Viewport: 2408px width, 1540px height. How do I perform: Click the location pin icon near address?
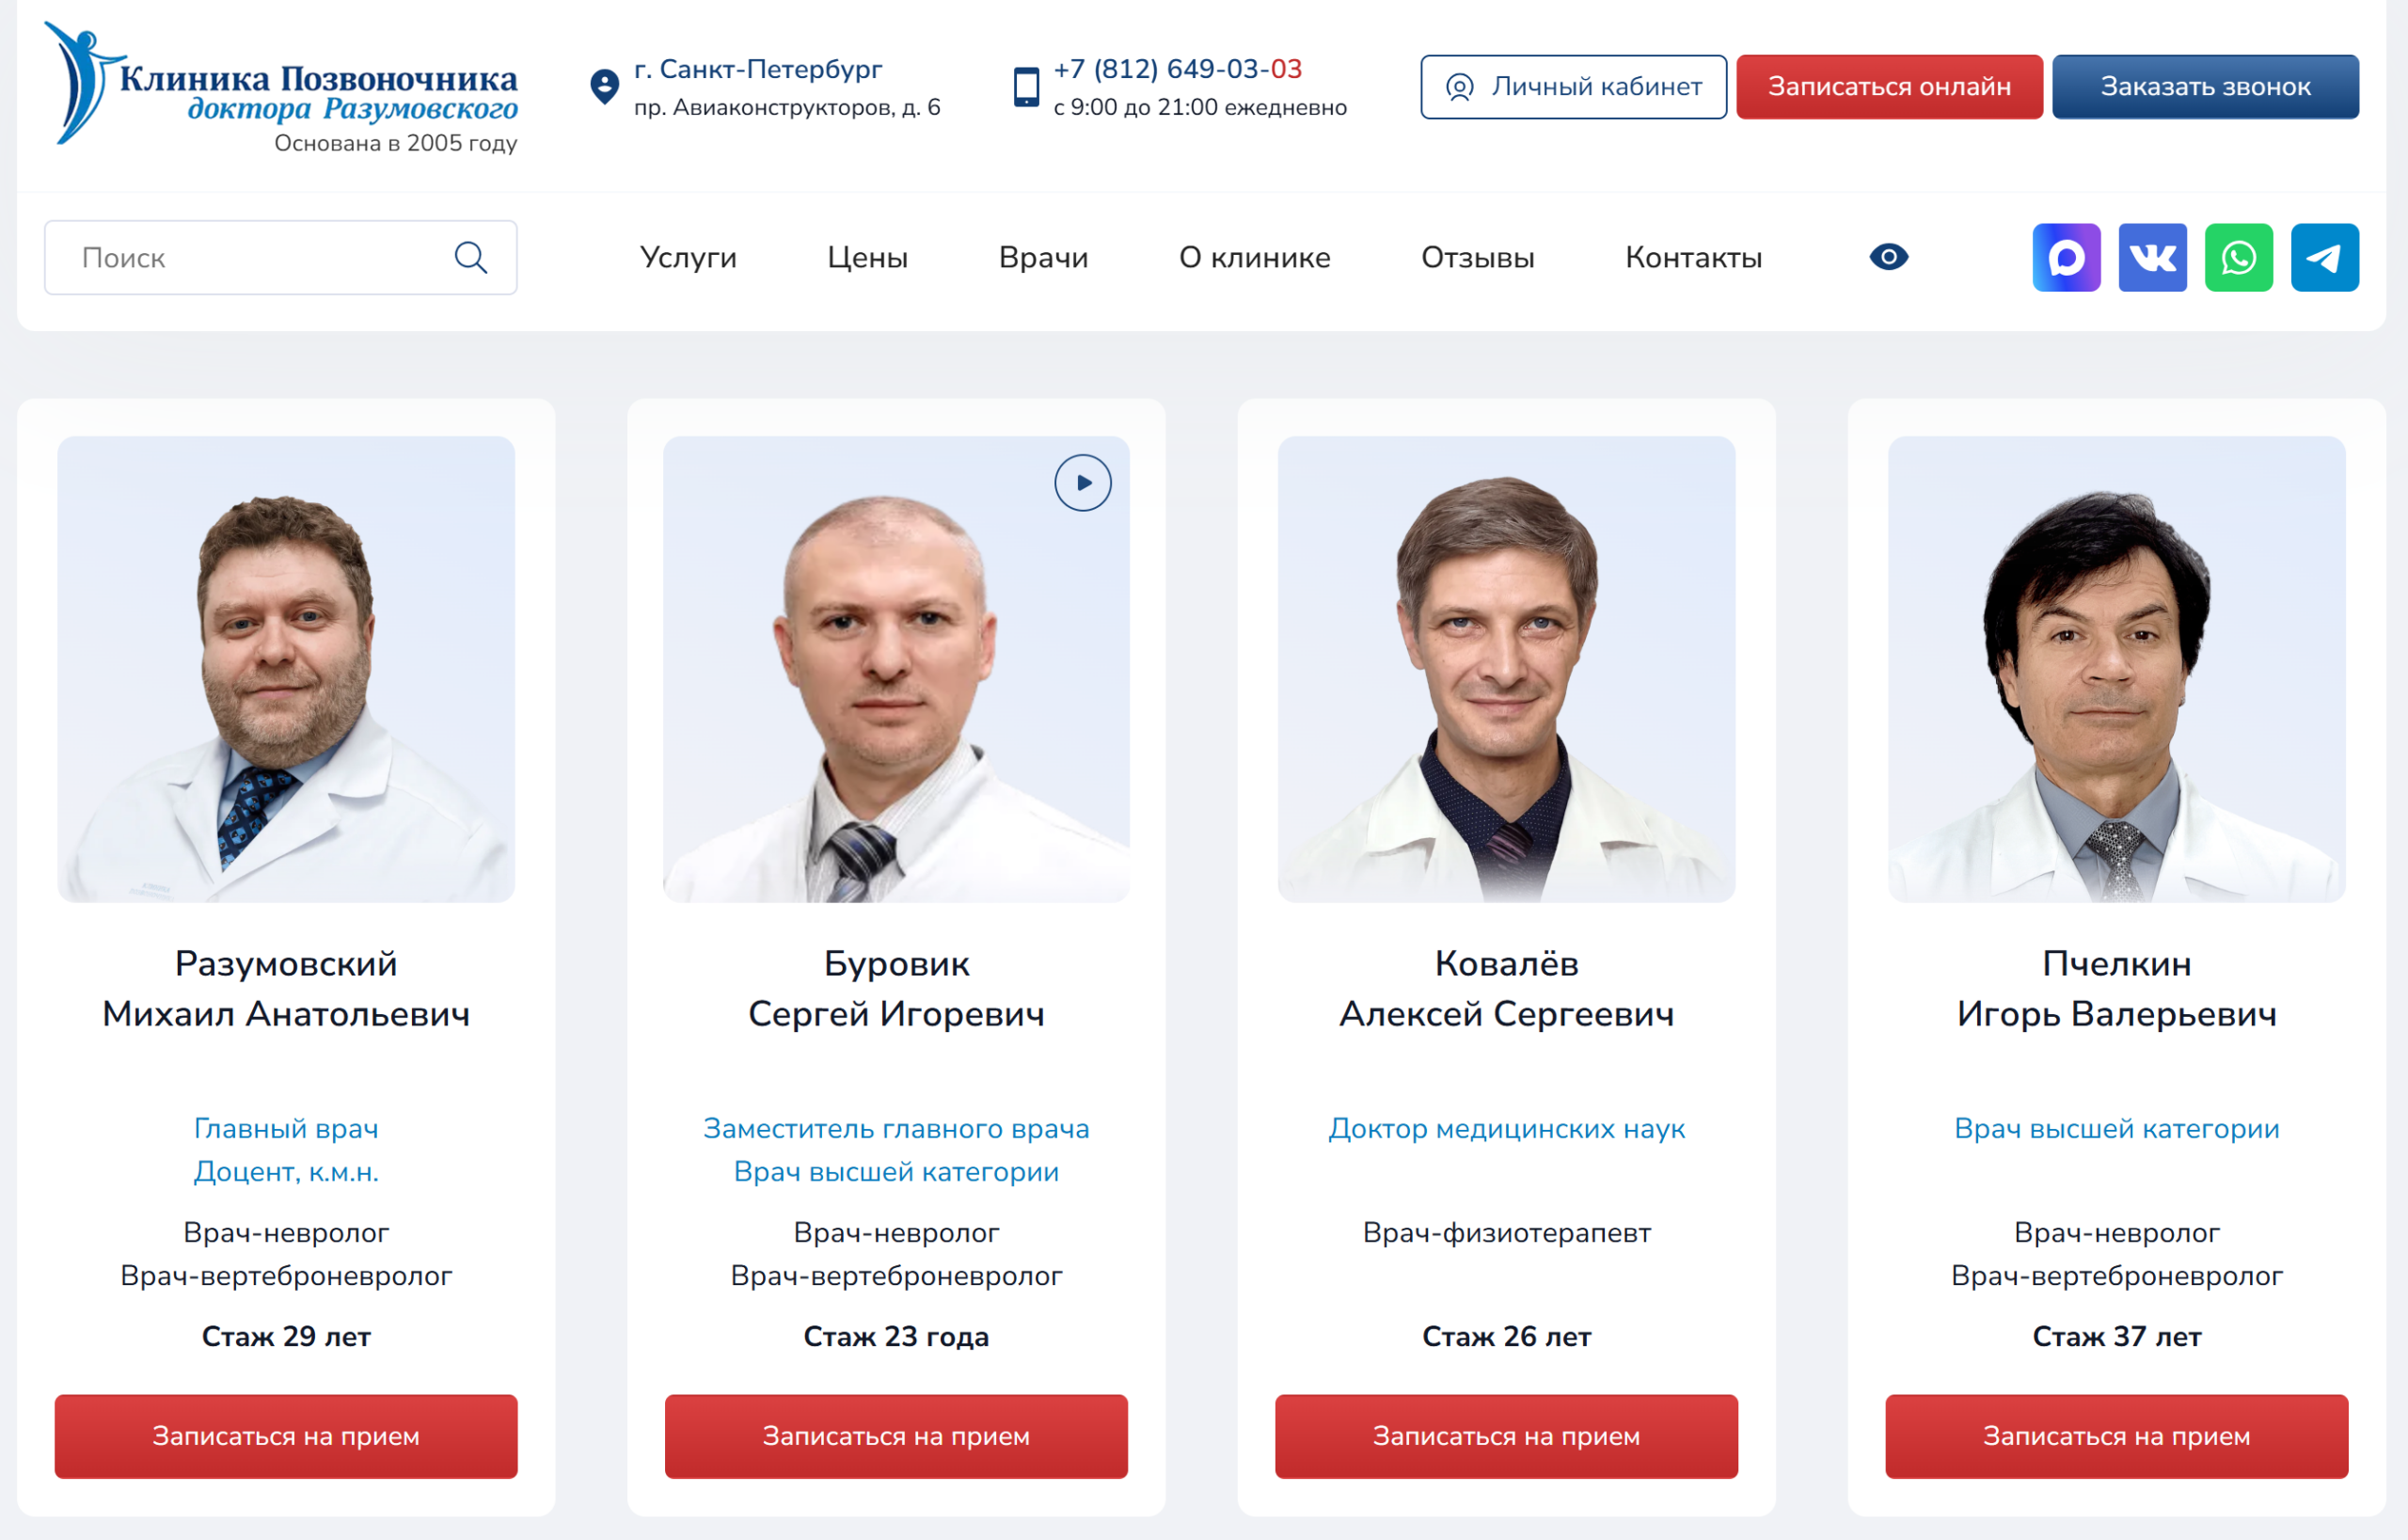point(604,87)
